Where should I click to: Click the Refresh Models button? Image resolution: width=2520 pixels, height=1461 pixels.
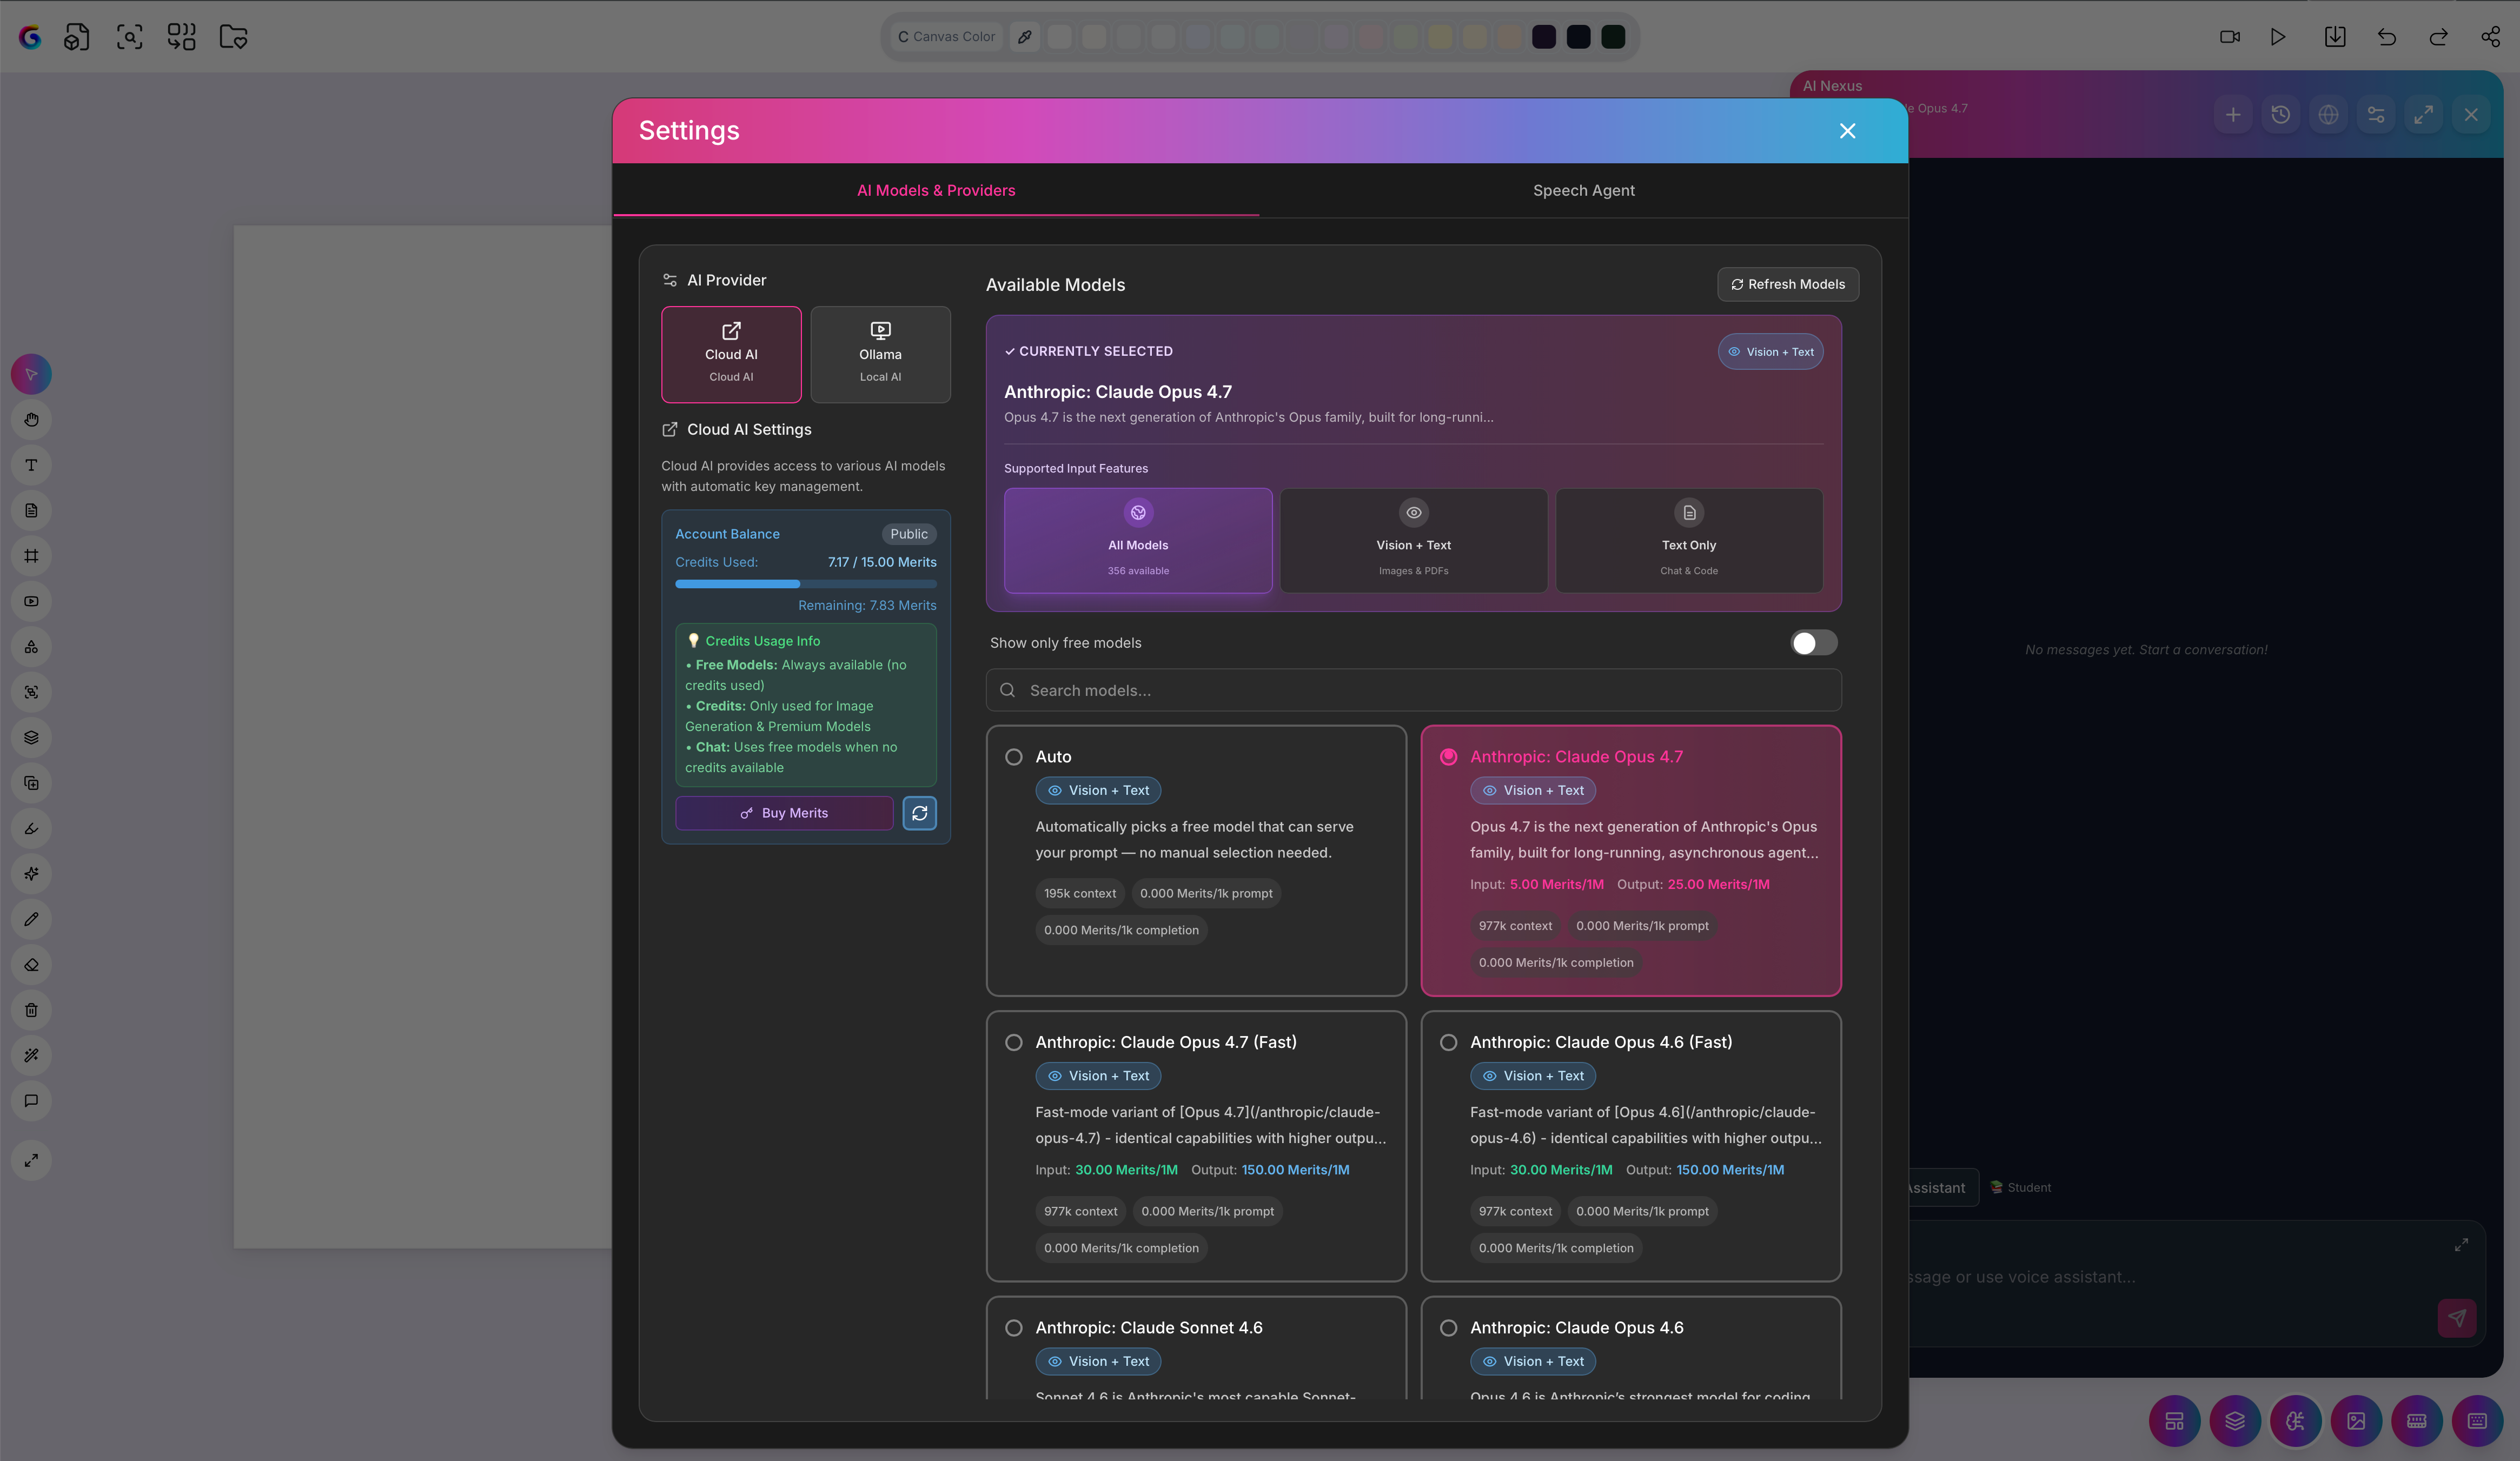click(1788, 284)
